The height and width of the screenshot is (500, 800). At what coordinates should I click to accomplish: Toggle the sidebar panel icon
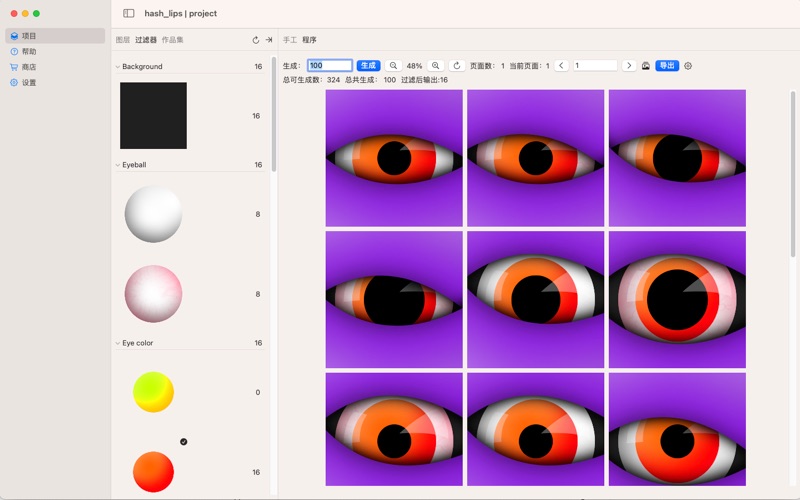pos(129,14)
